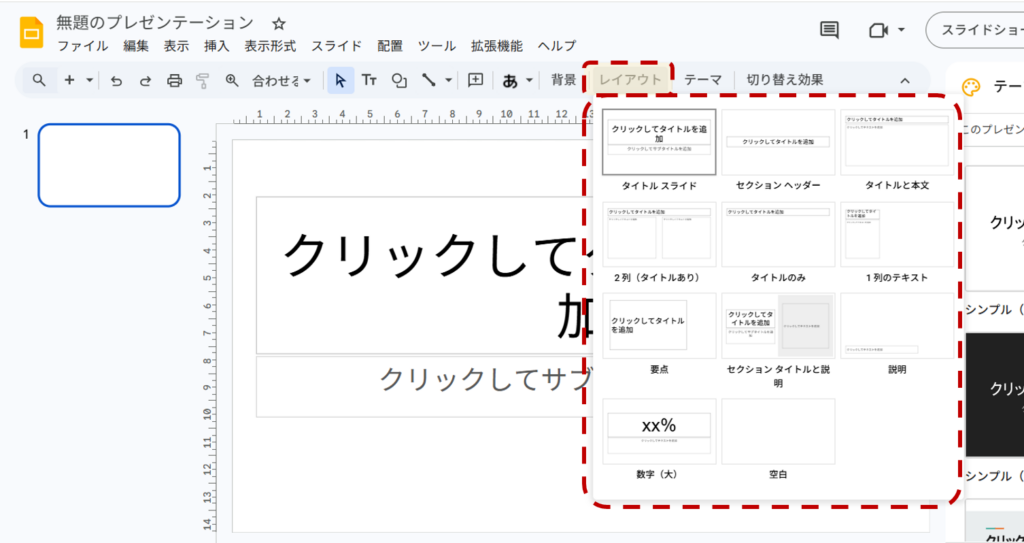Screen dimensions: 1024x543
Task: Open the input tools あ button
Action: pos(509,80)
